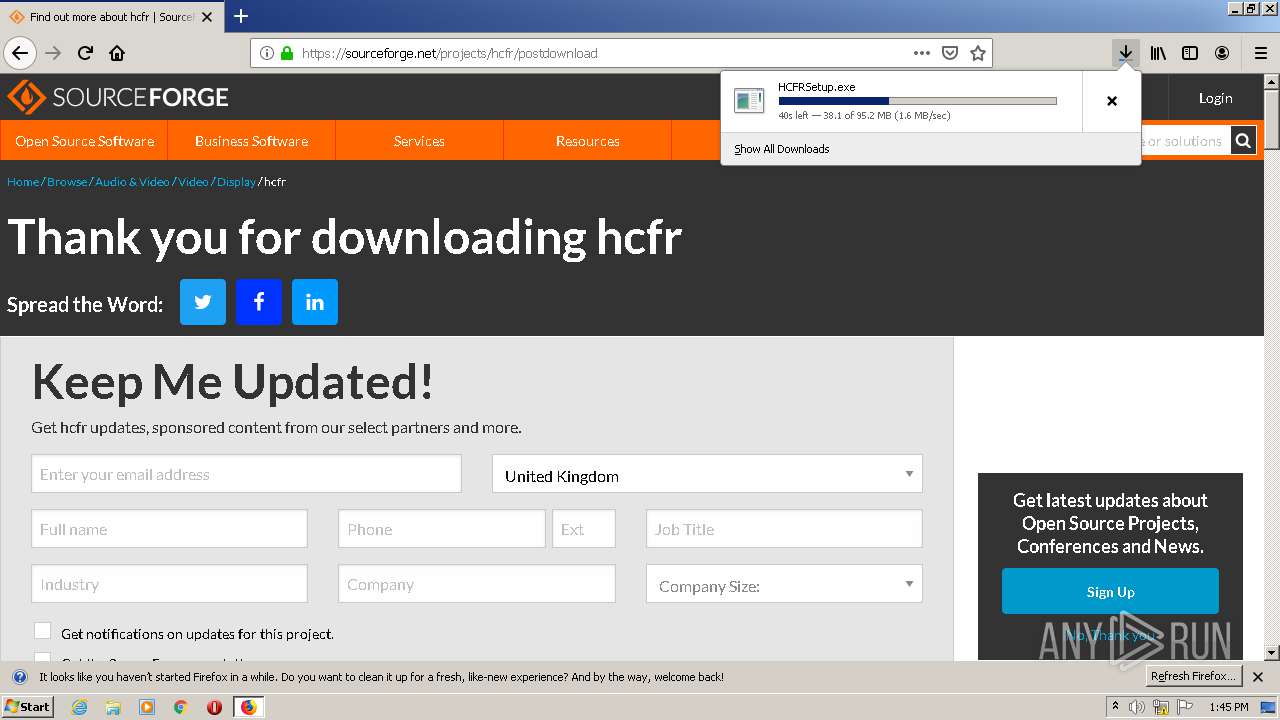Cancel the HCFRSetup.exe download
The width and height of the screenshot is (1280, 720).
click(1111, 101)
